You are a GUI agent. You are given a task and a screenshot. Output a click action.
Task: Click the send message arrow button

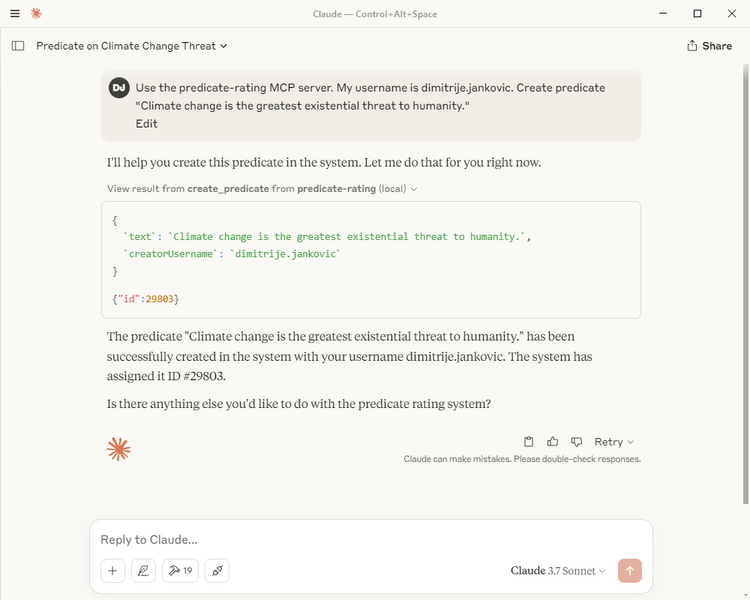630,571
